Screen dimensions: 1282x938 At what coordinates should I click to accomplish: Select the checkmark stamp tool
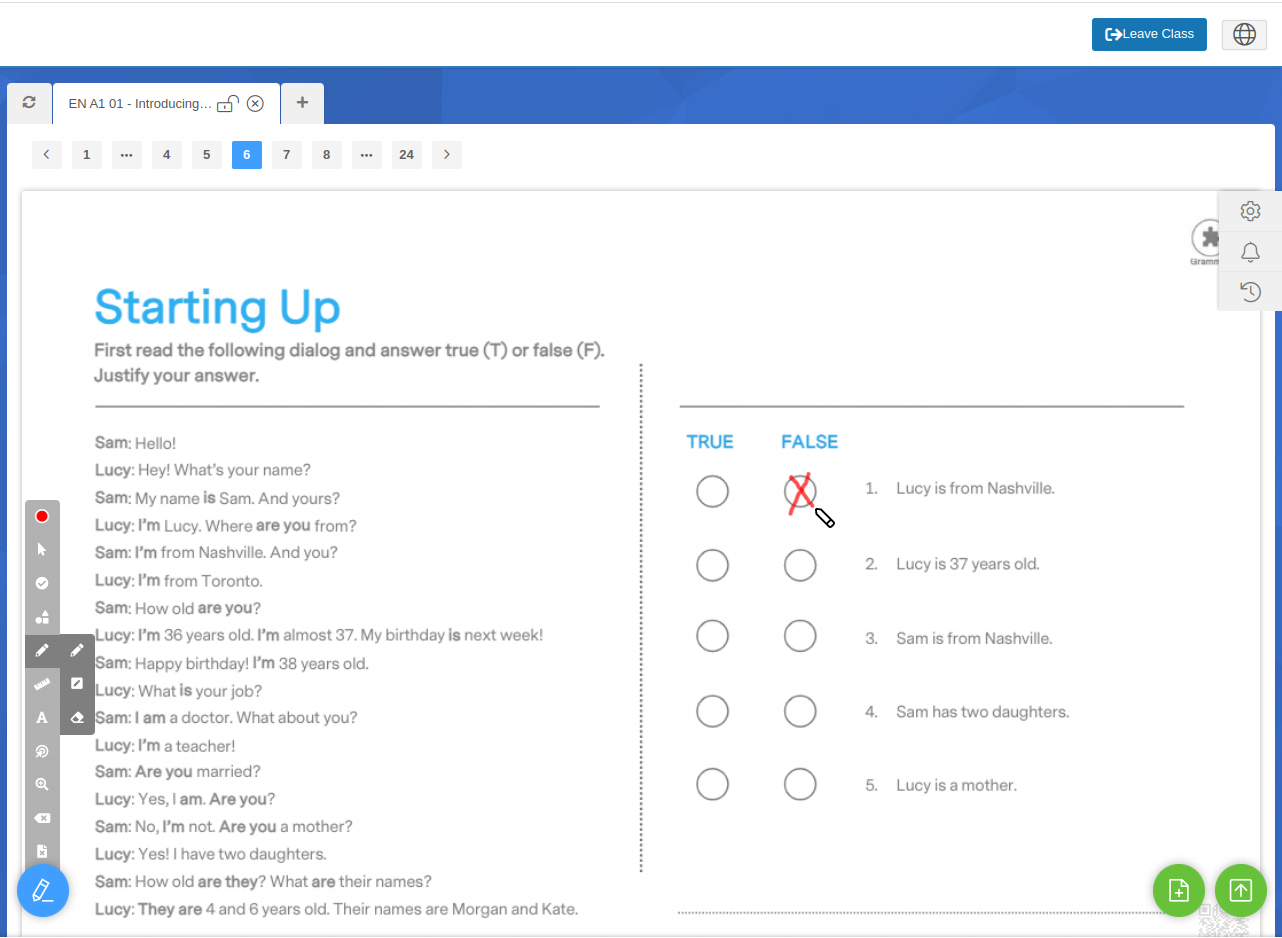click(42, 583)
